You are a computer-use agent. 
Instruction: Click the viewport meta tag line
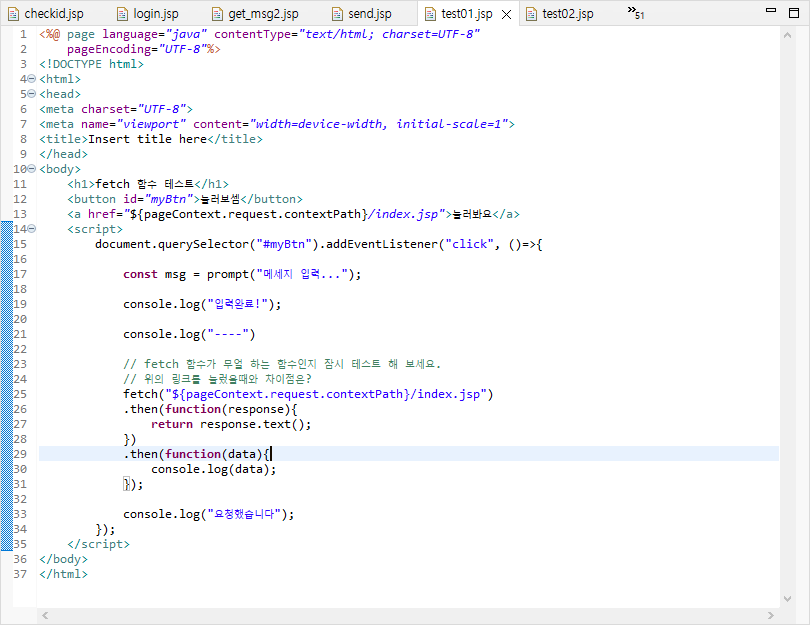click(x=277, y=124)
